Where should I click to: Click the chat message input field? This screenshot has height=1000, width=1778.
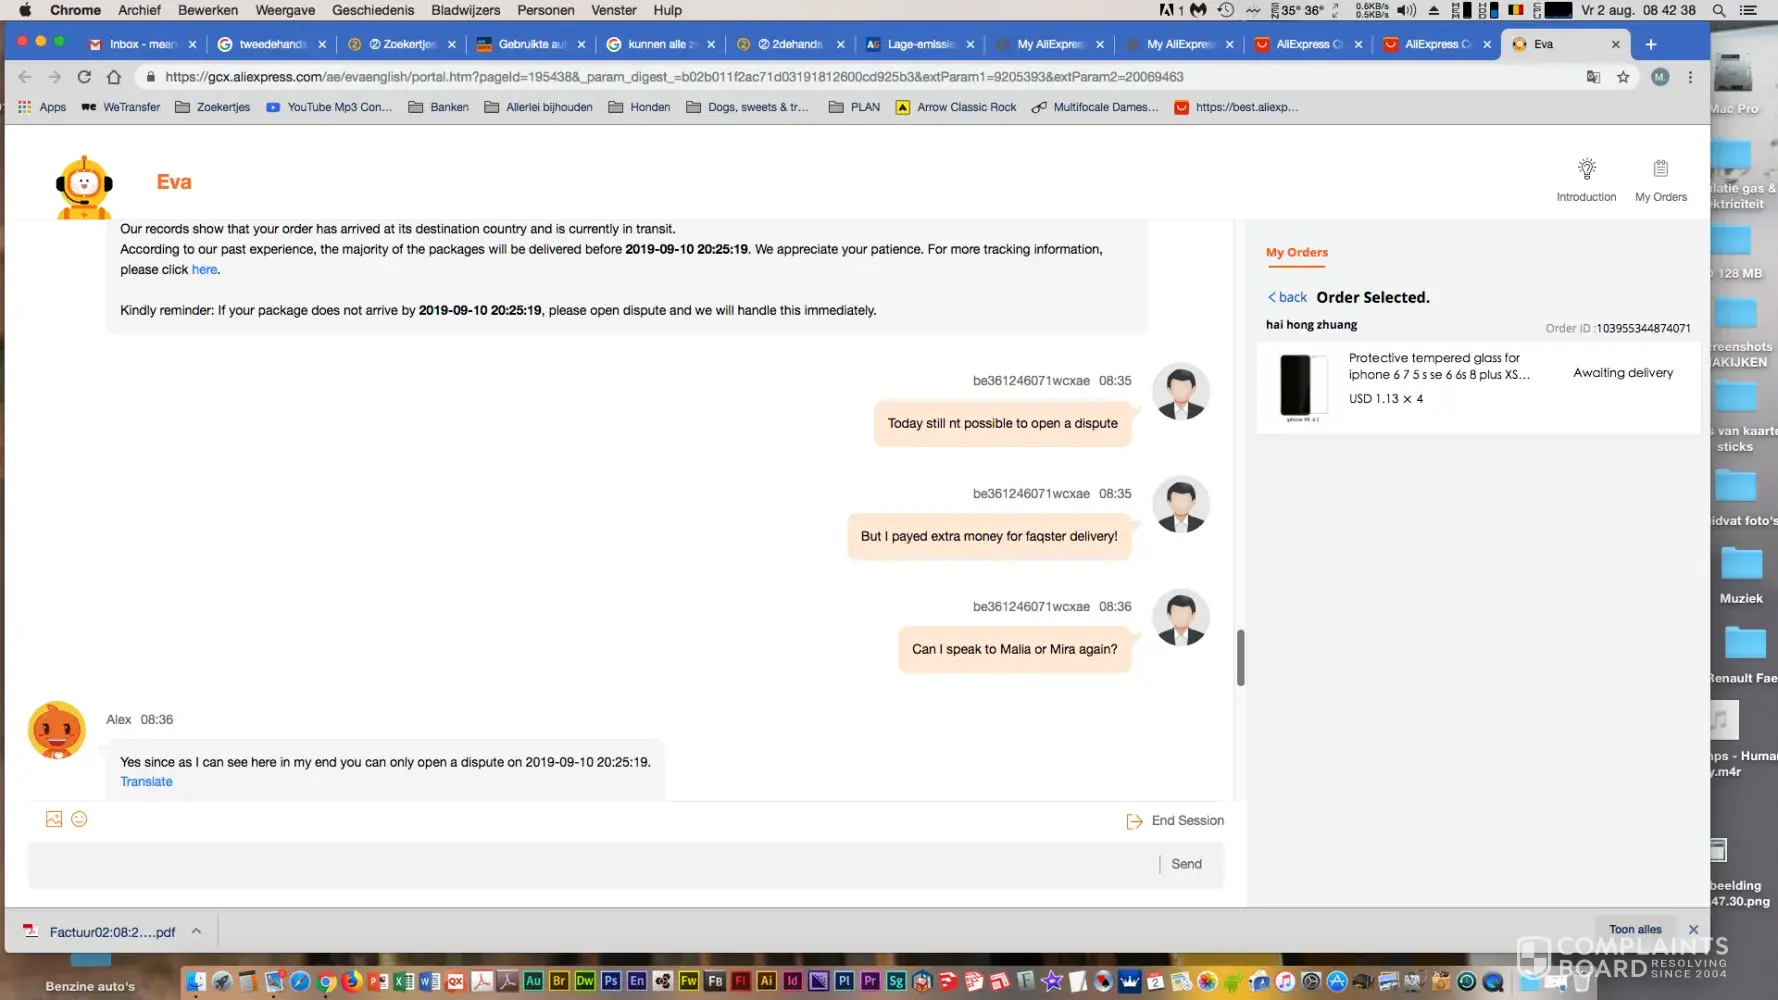[590, 864]
